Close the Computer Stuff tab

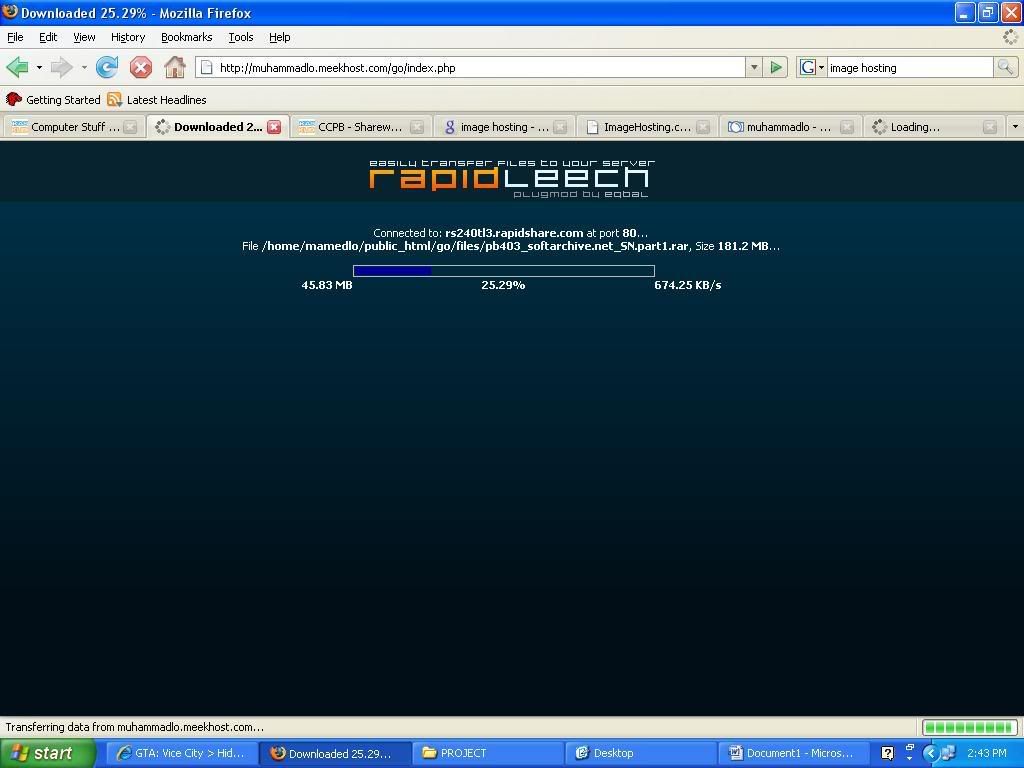tap(131, 127)
